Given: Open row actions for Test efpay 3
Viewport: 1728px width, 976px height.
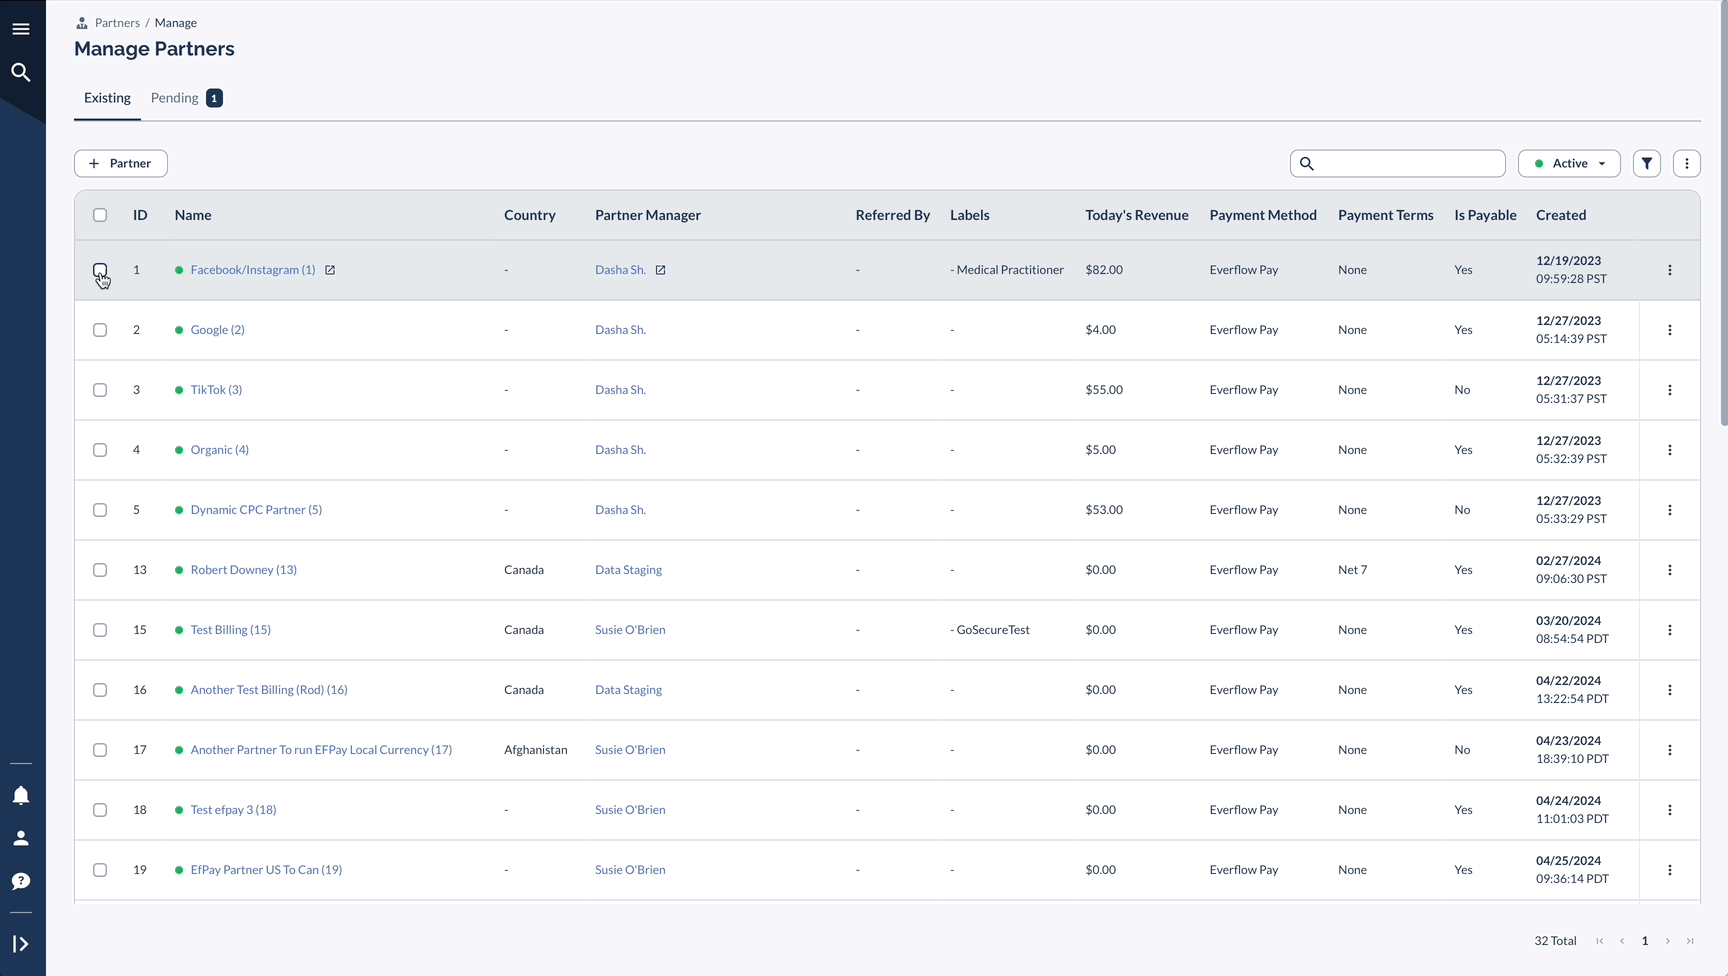Looking at the screenshot, I should click(x=1670, y=810).
